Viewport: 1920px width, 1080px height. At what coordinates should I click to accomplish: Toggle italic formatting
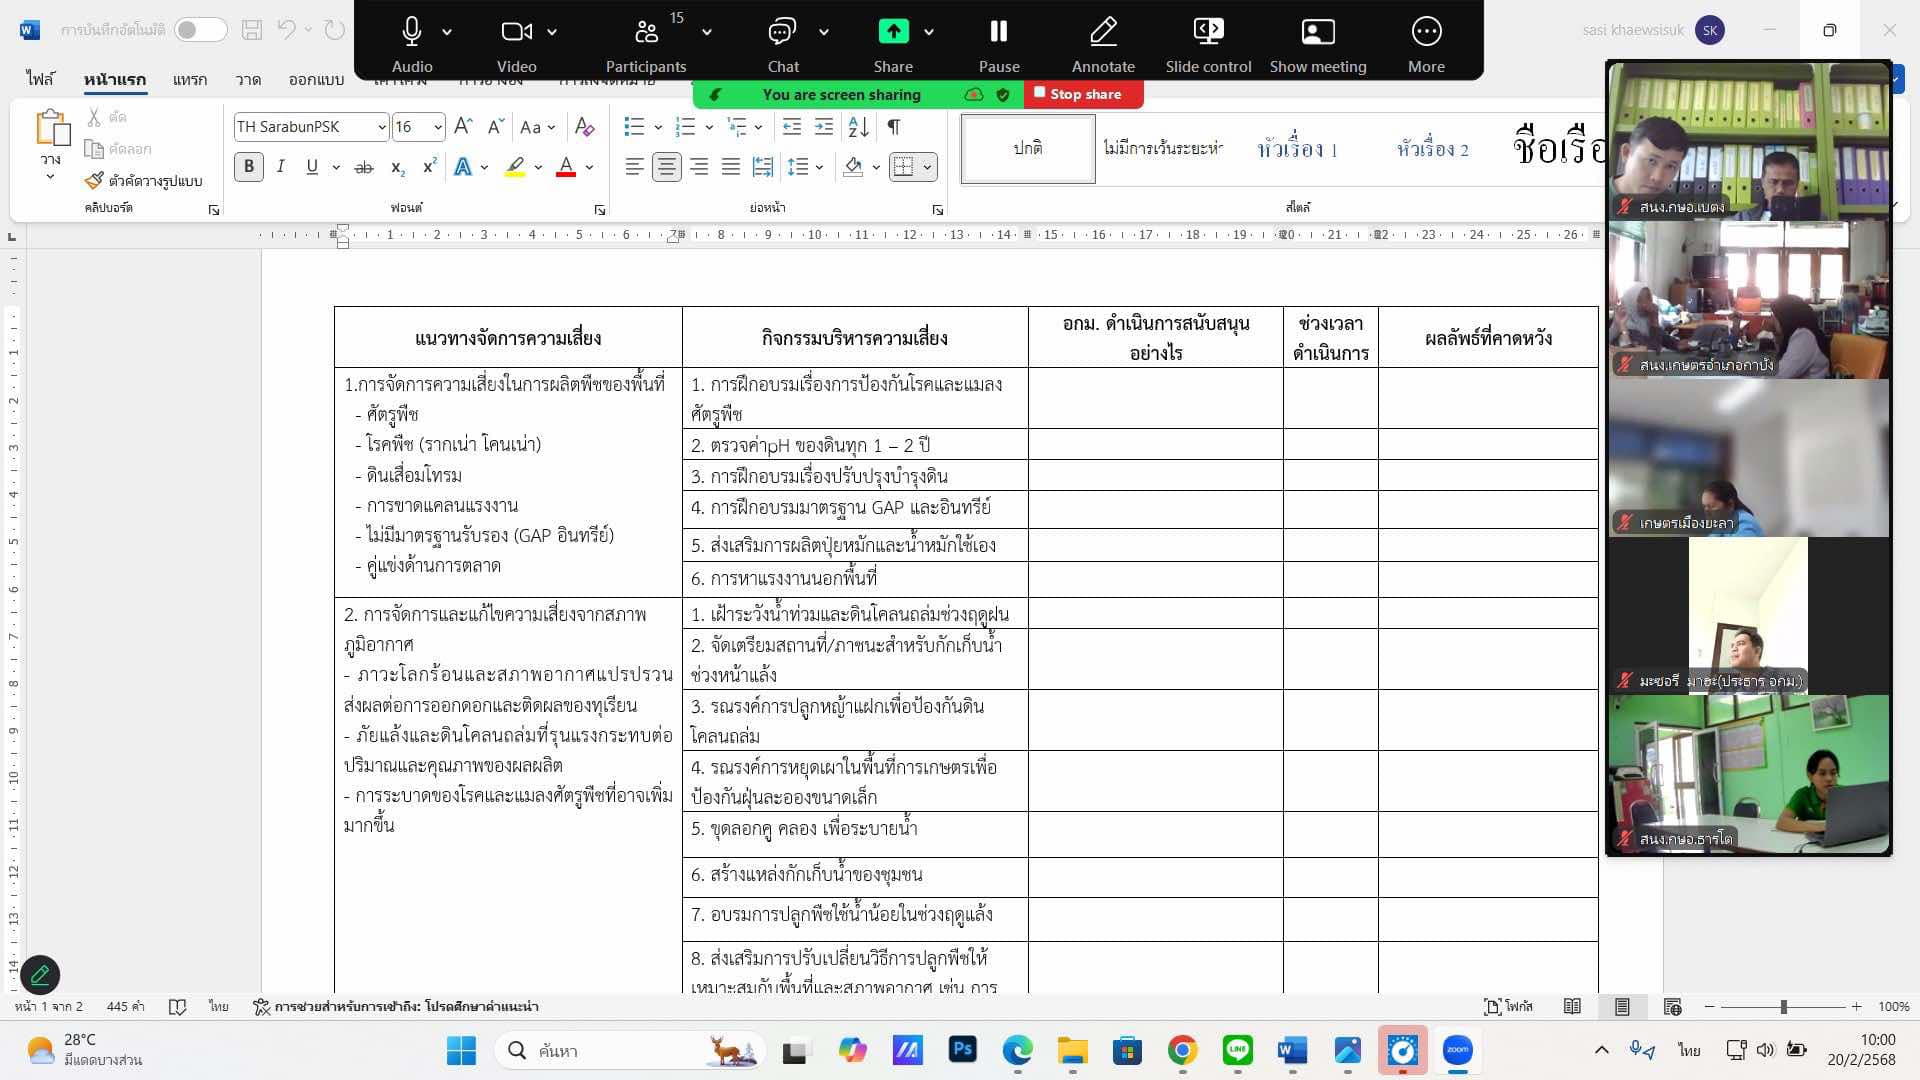(x=281, y=167)
